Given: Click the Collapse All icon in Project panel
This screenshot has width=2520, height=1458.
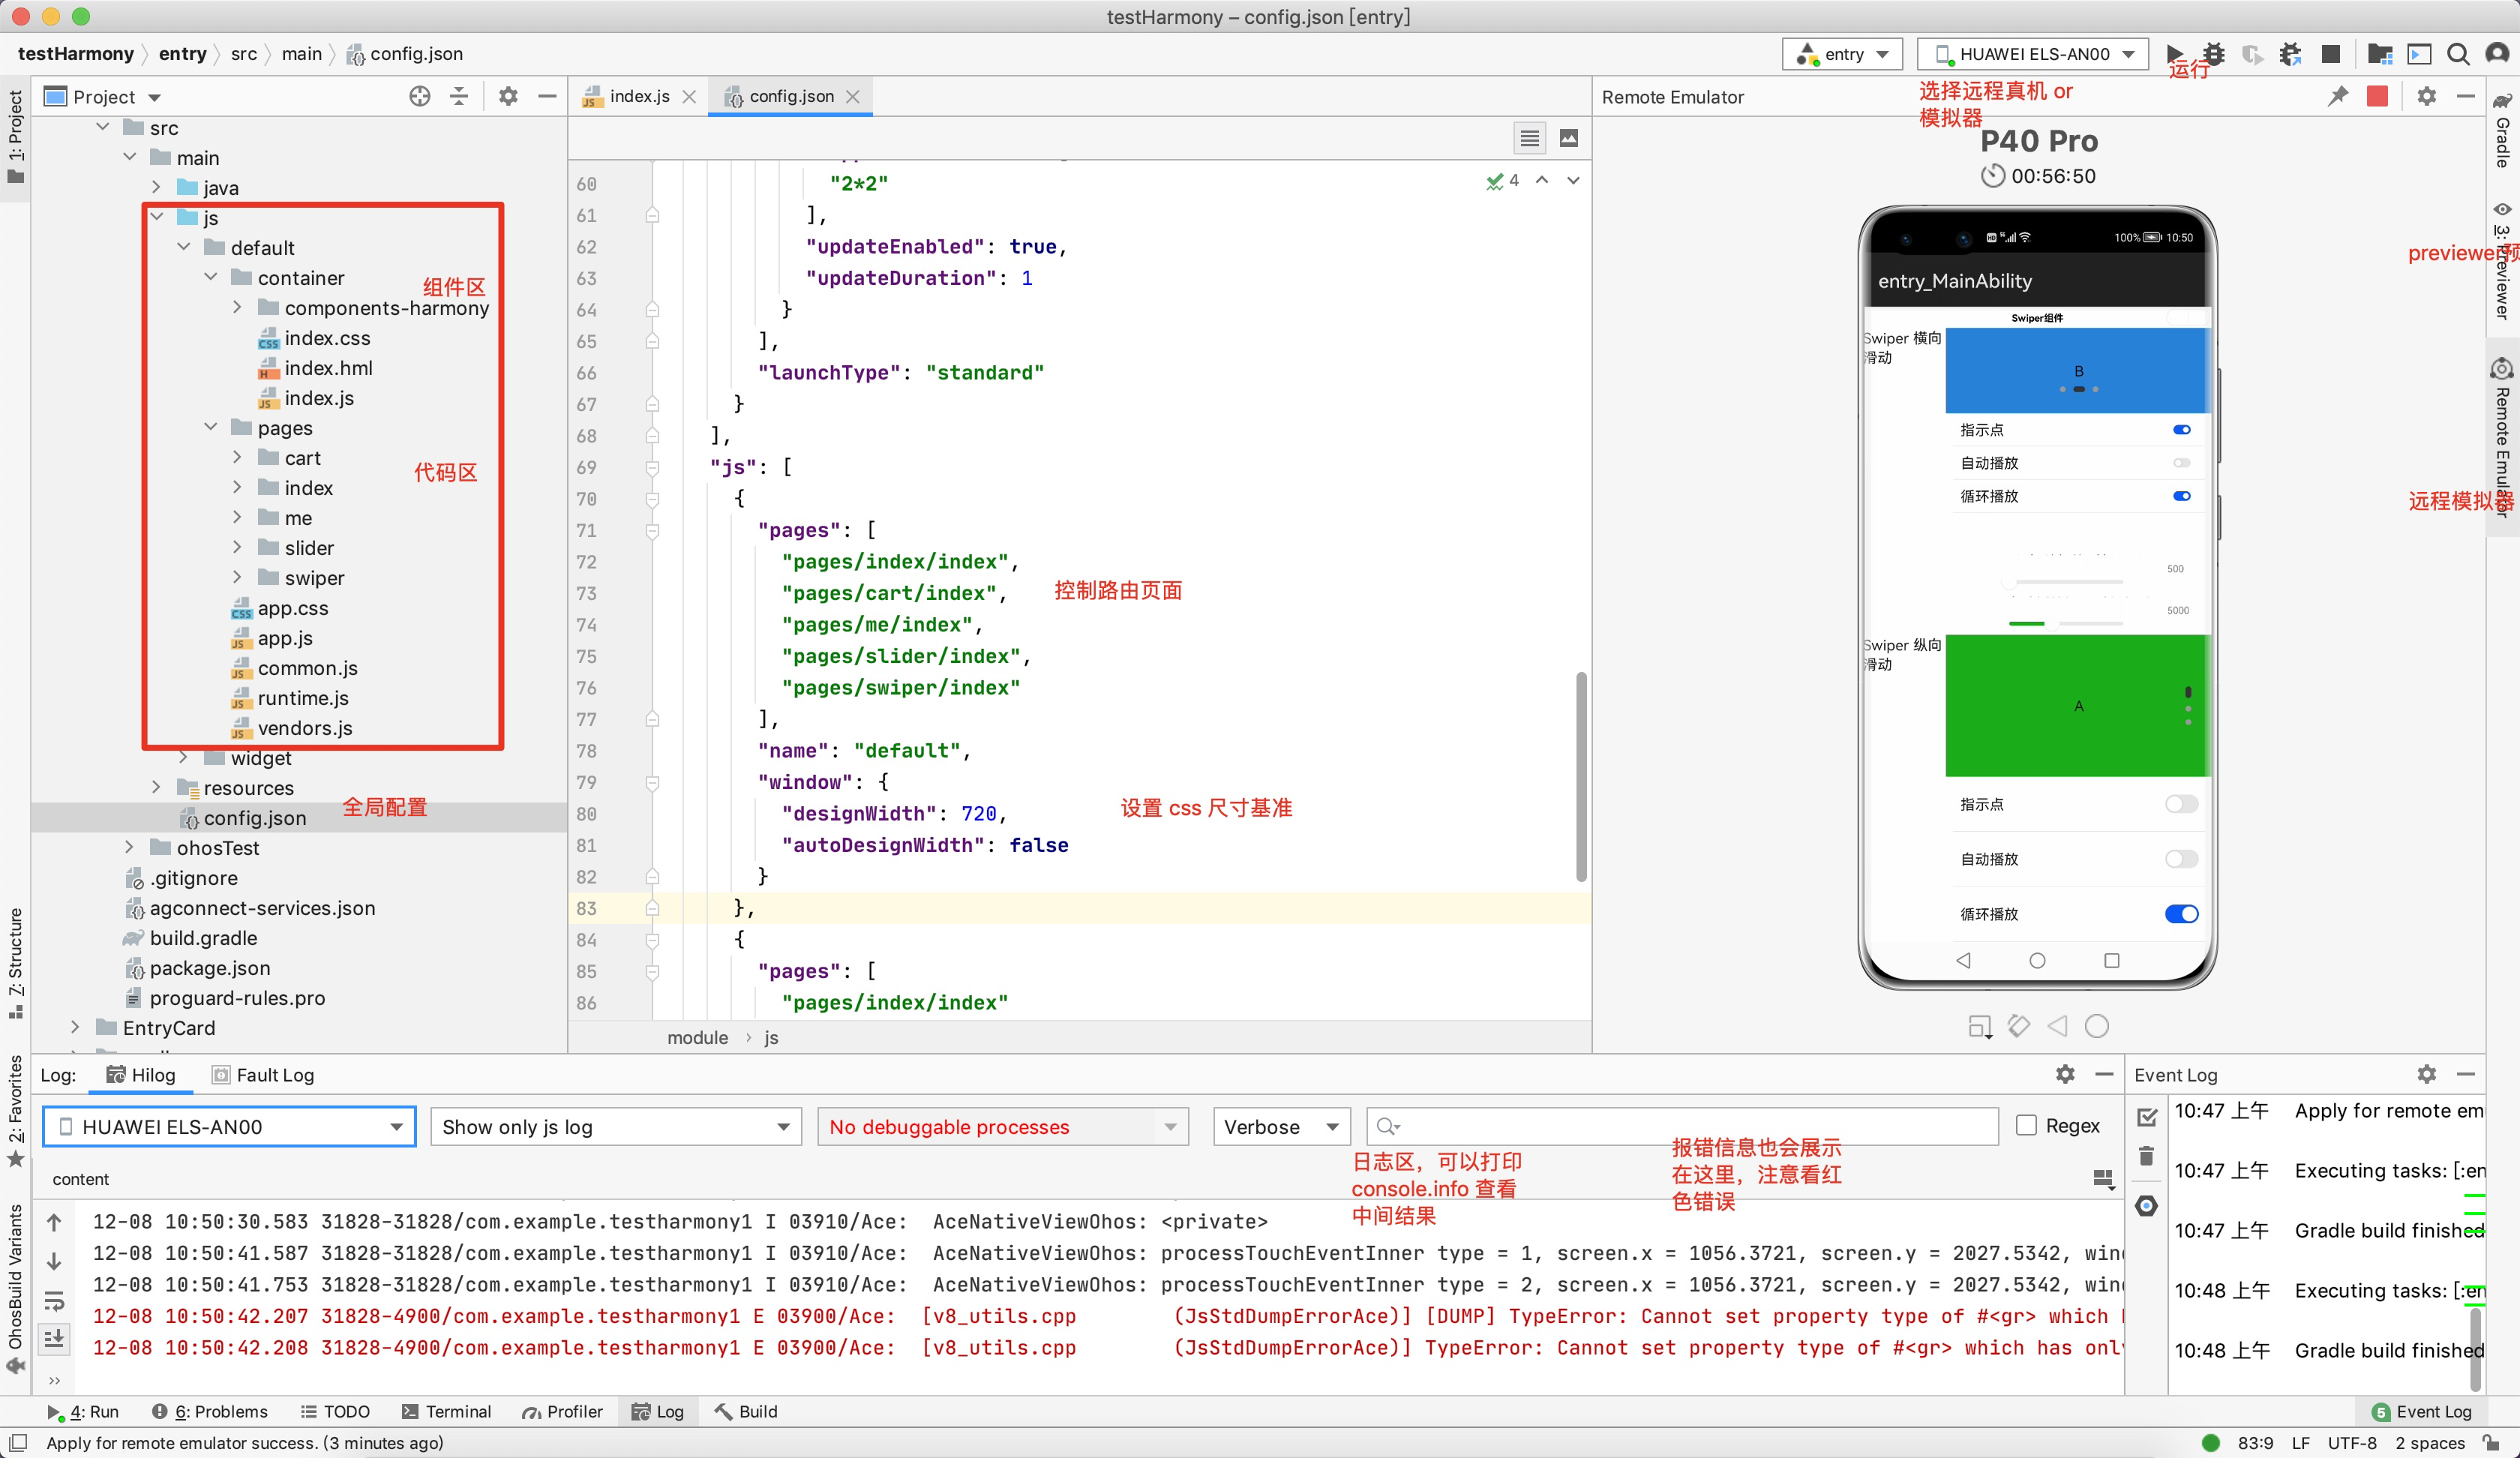Looking at the screenshot, I should [459, 96].
